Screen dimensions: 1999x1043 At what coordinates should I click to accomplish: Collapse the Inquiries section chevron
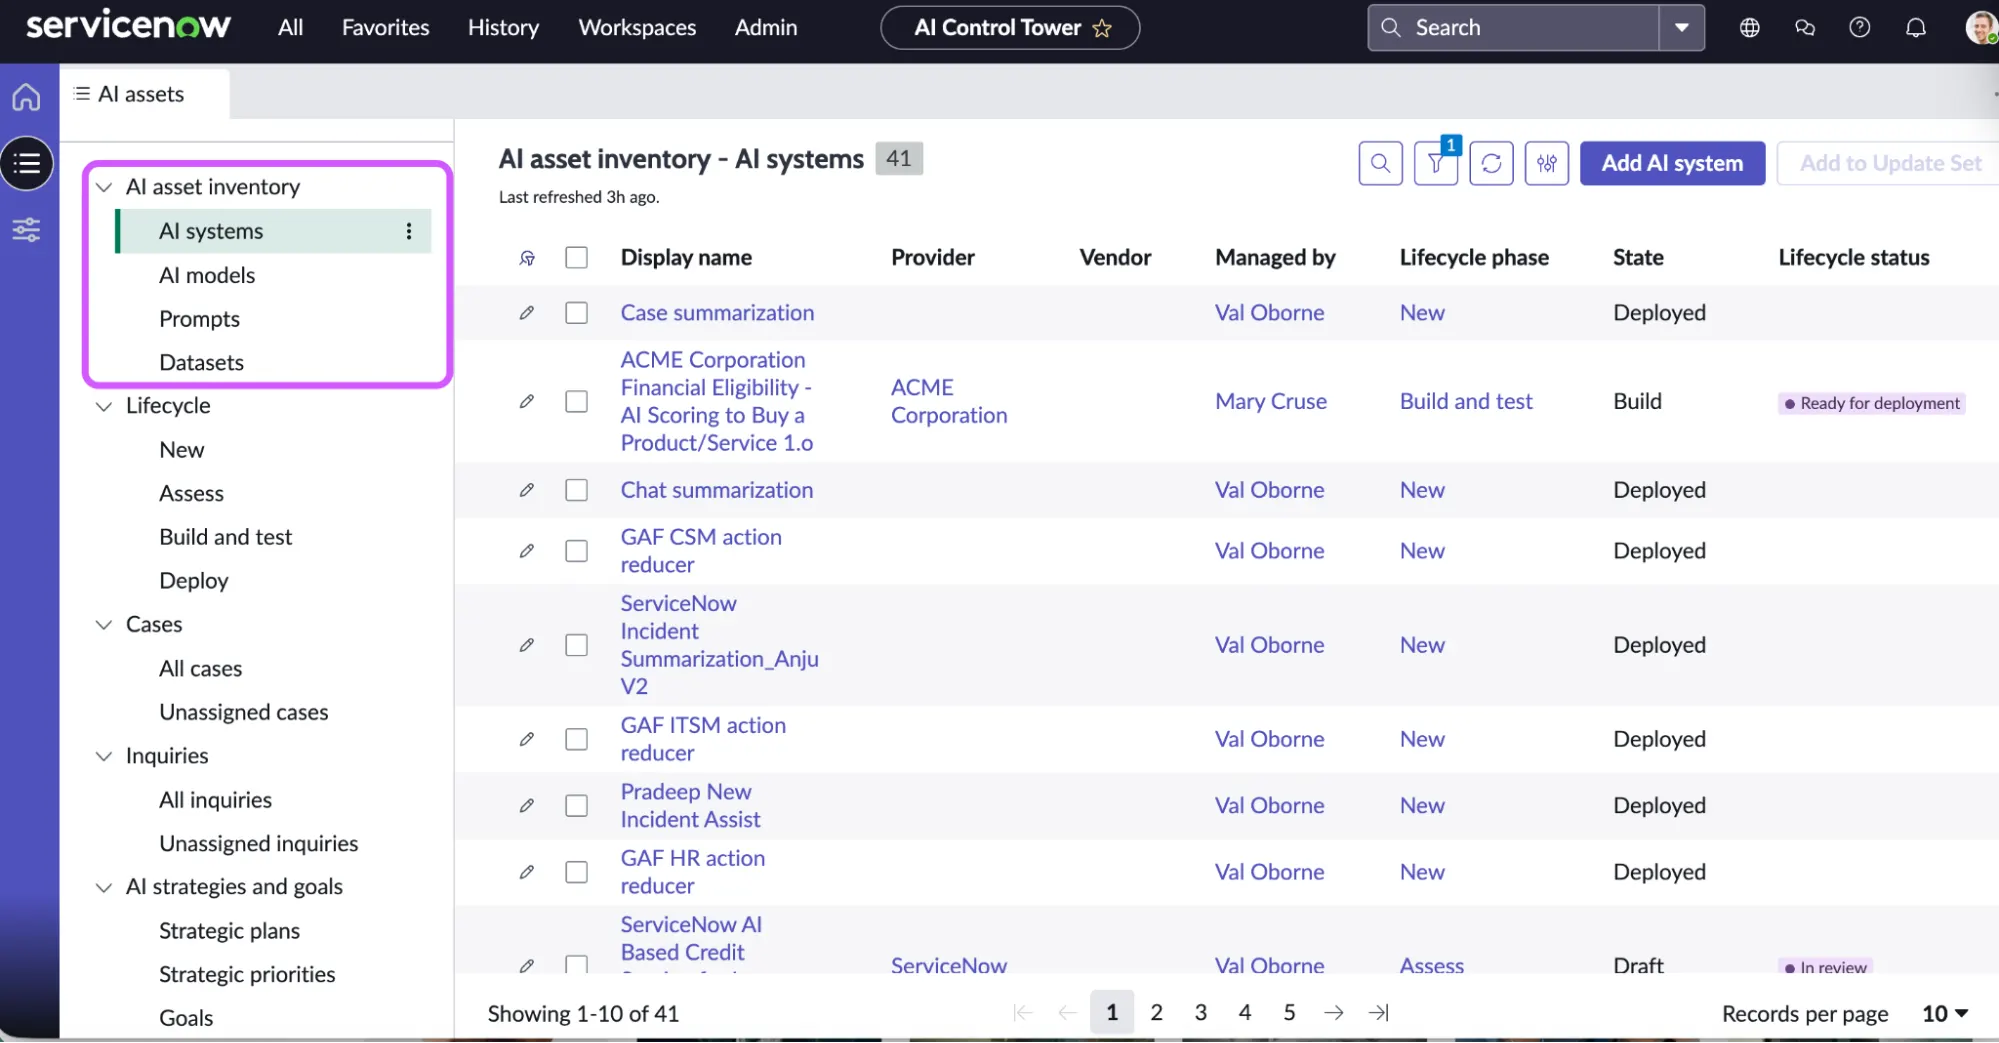click(103, 756)
